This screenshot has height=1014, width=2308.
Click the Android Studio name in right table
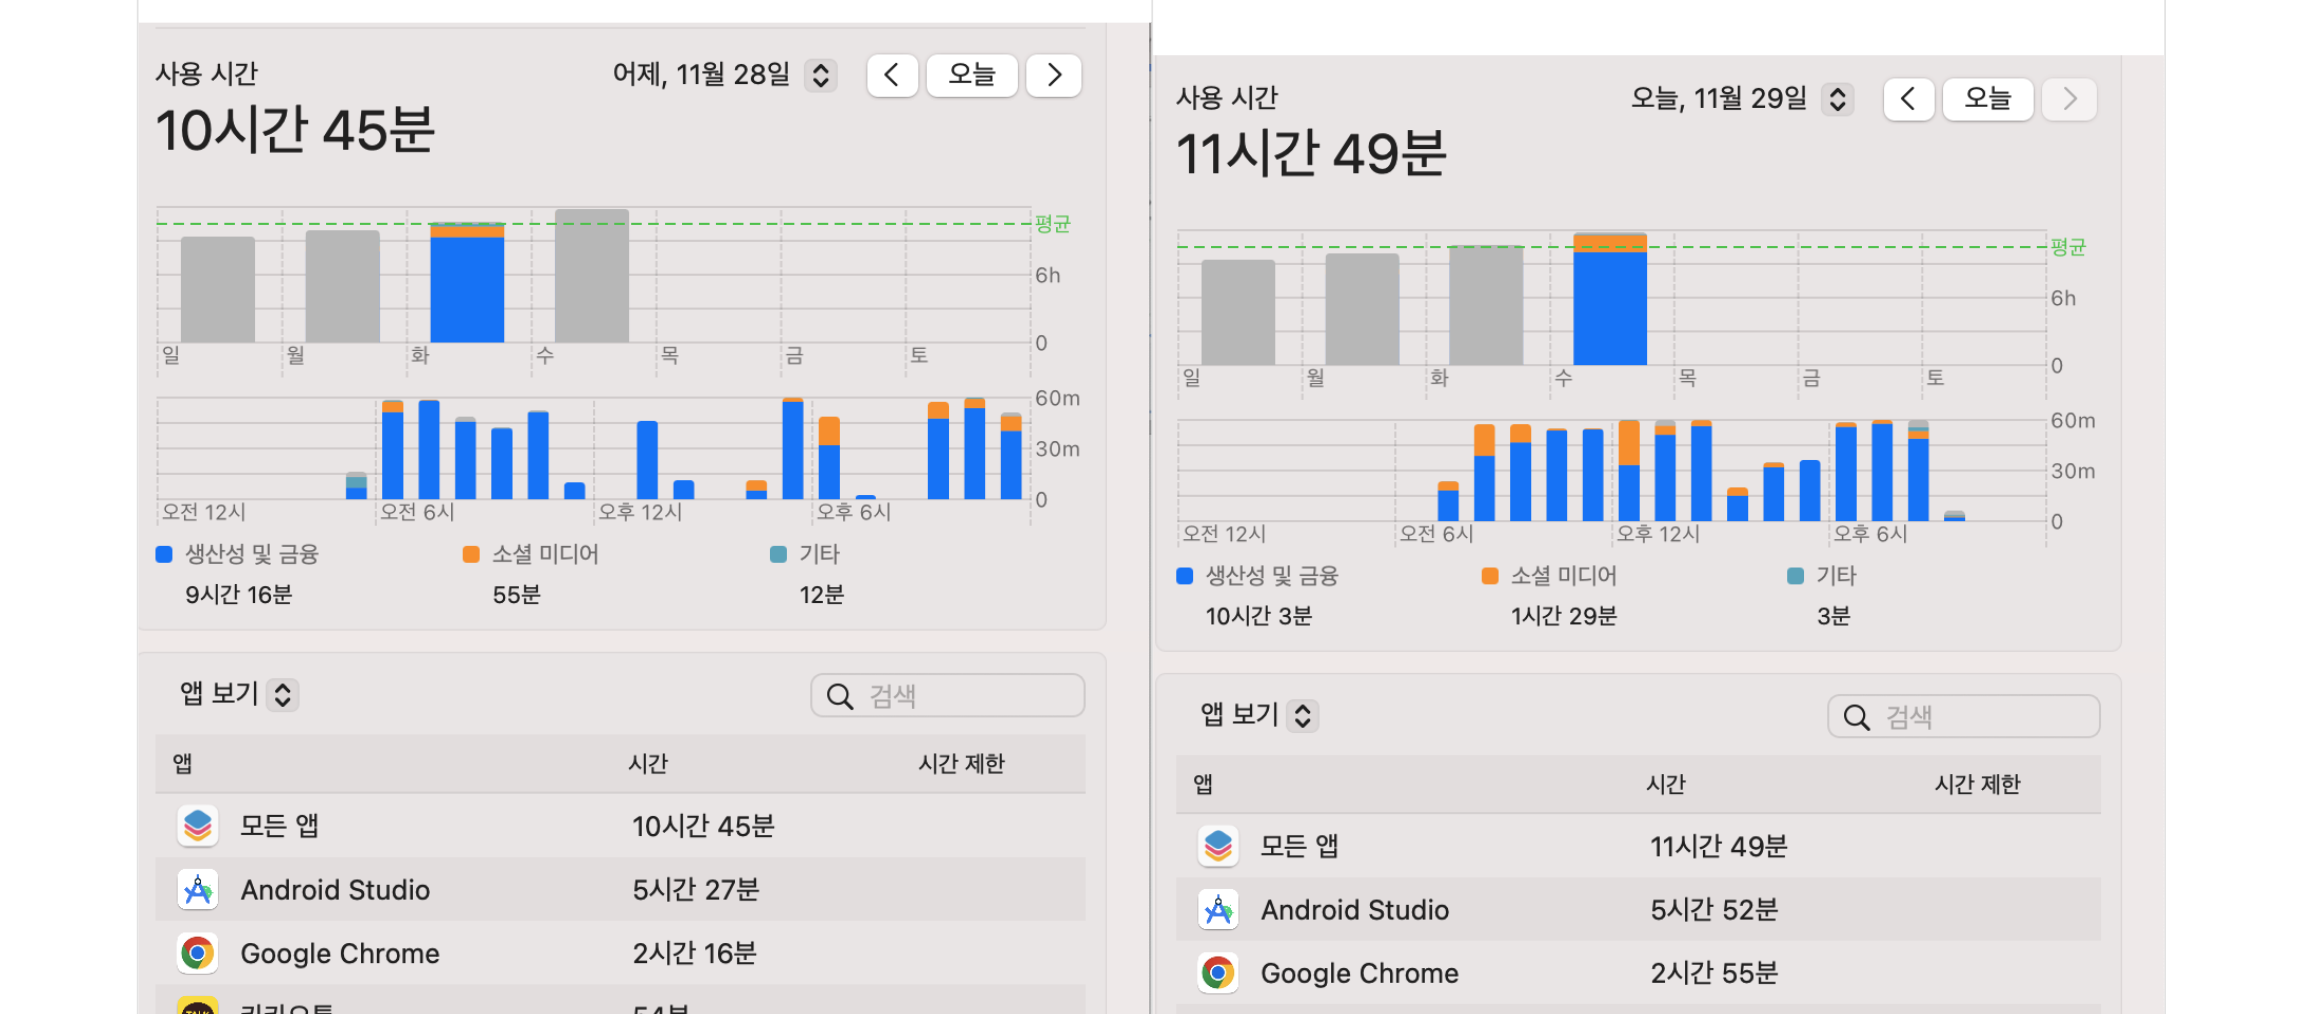click(x=1354, y=910)
